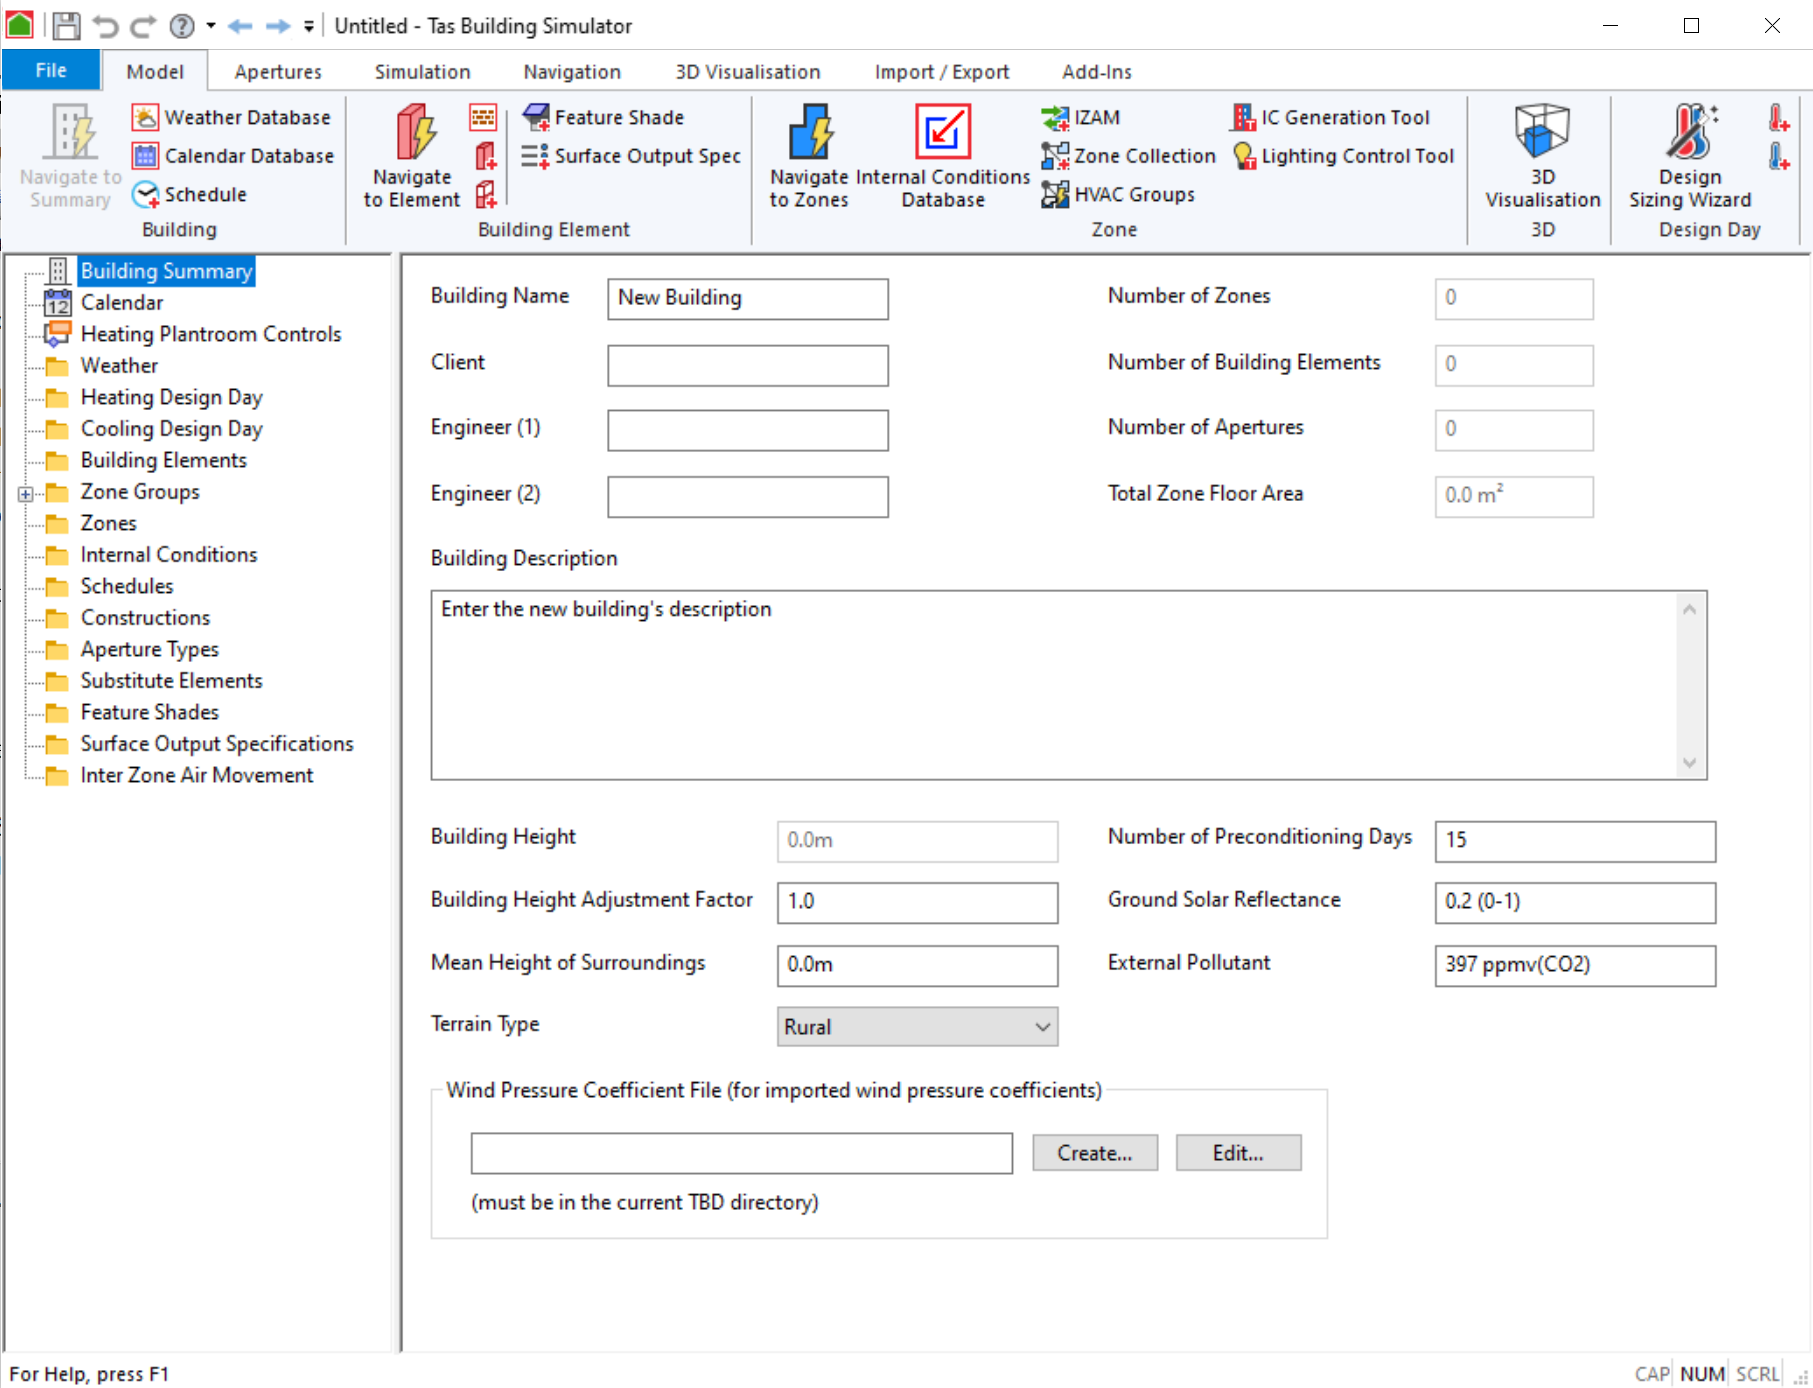Select Calendar in the tree
The width and height of the screenshot is (1813, 1388).
tap(121, 302)
